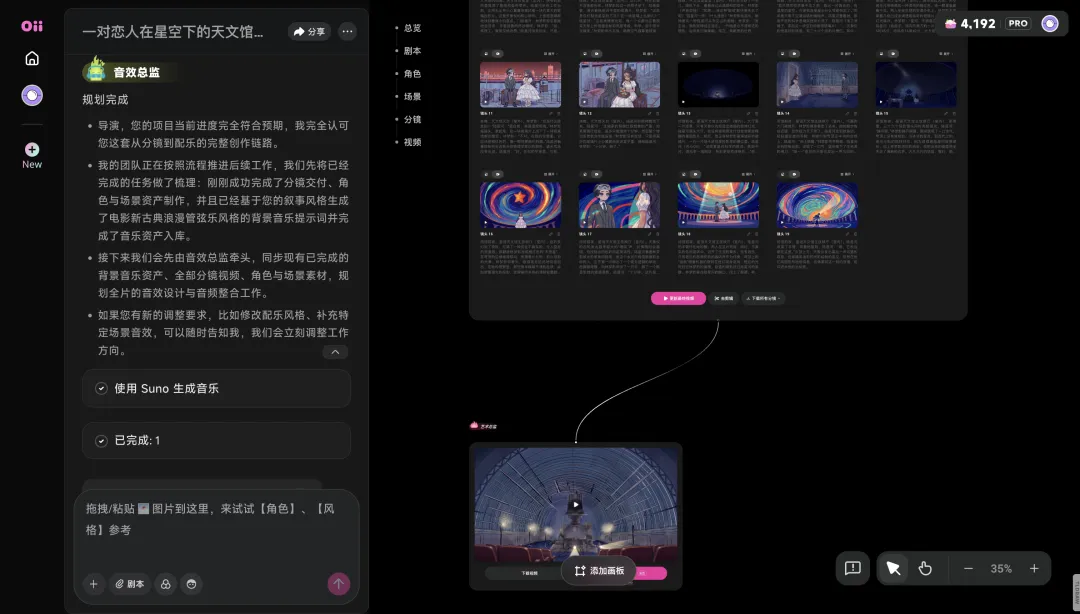
Task: Open the feedback message icon
Action: click(853, 569)
